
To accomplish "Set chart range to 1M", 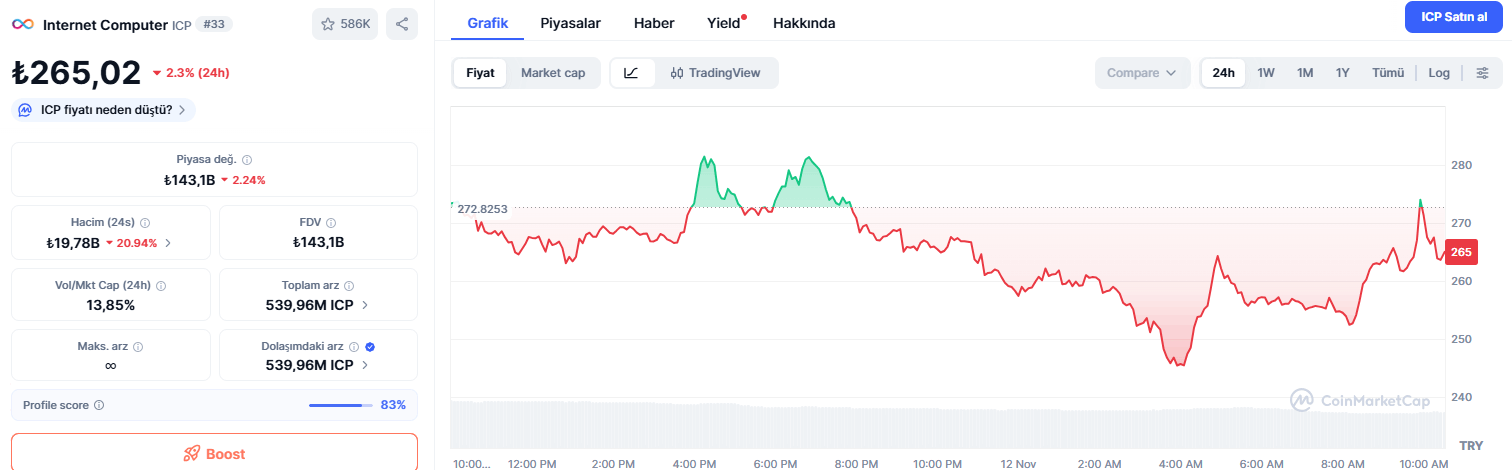I will click(1305, 73).
